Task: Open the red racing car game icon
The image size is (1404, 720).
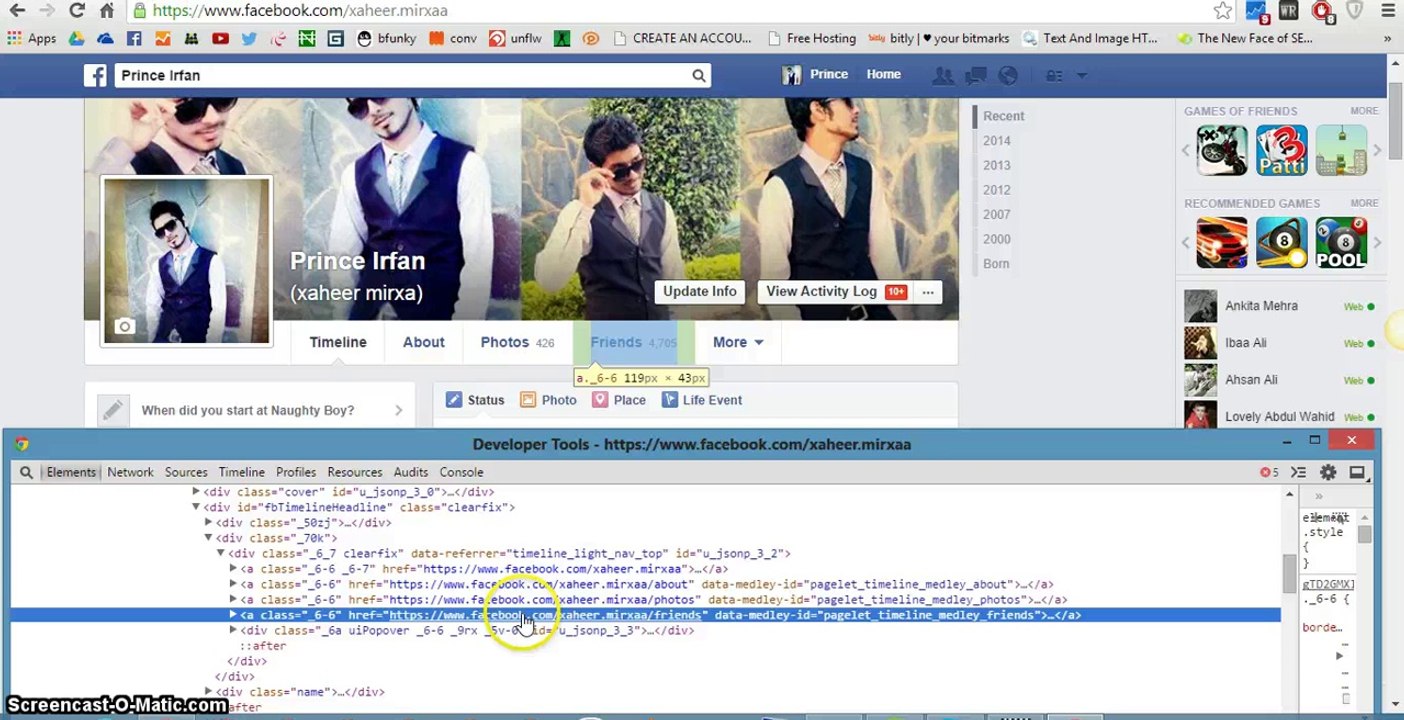Action: tap(1222, 243)
